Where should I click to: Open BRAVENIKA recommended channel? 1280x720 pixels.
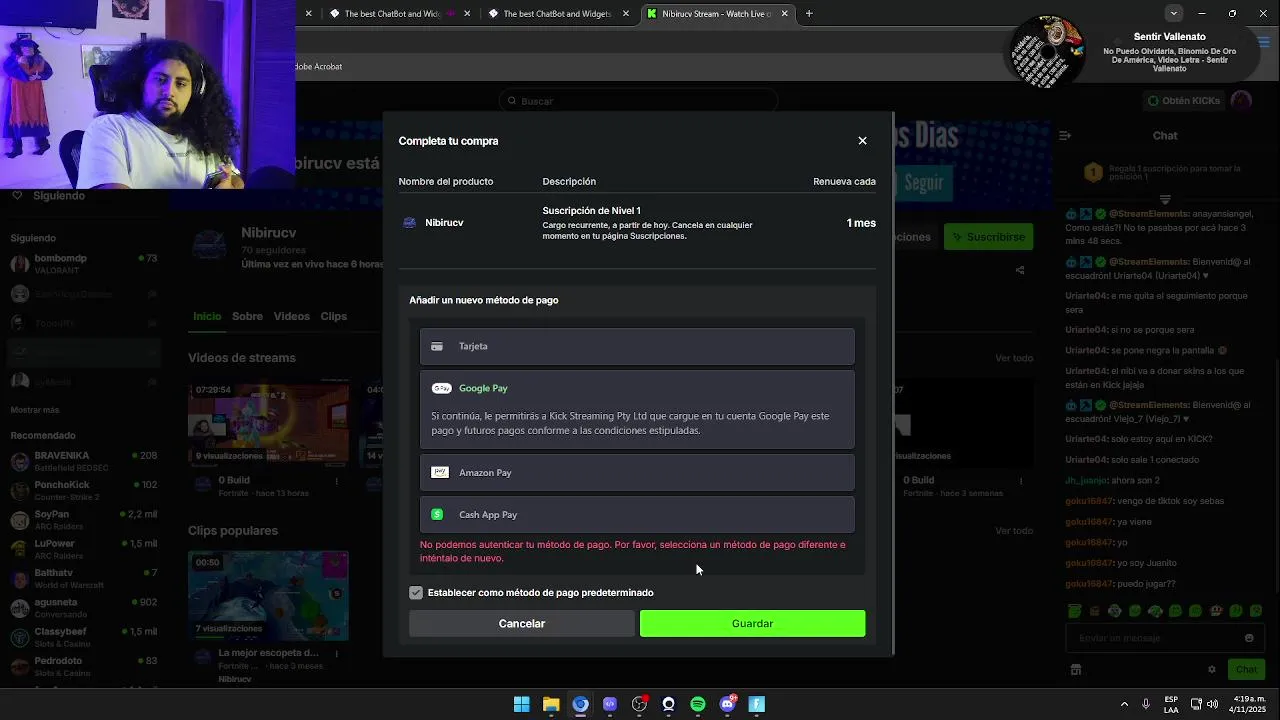(85, 461)
